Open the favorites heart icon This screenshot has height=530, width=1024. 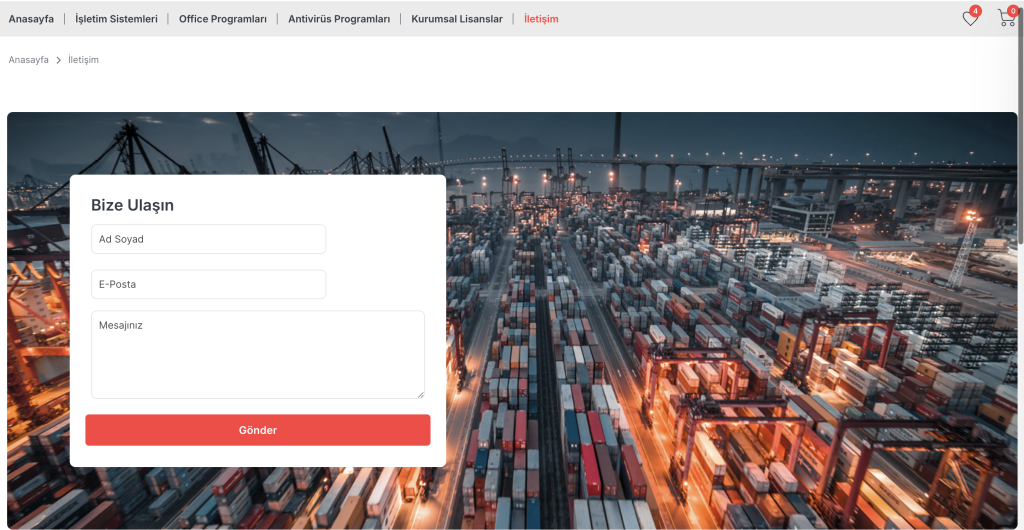970,19
